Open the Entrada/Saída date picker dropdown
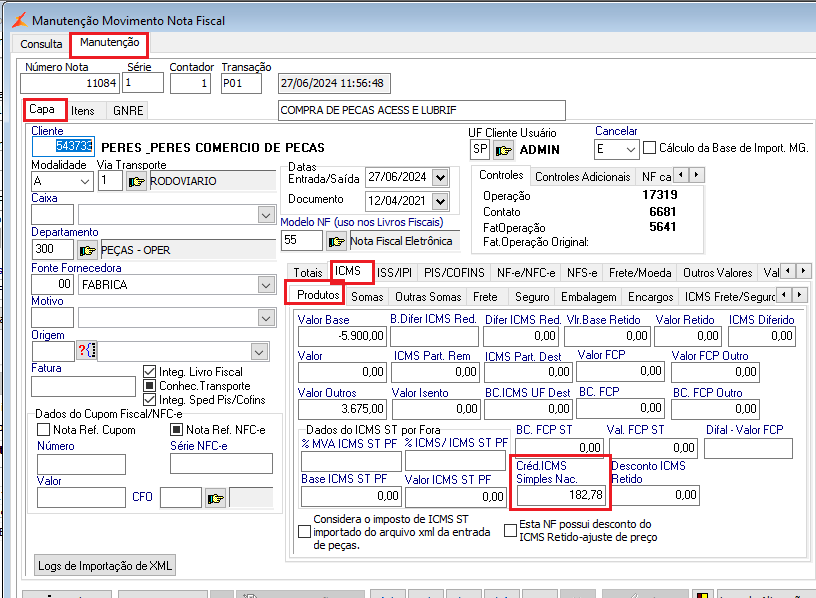Screen dimensions: 816x598 coord(440,177)
